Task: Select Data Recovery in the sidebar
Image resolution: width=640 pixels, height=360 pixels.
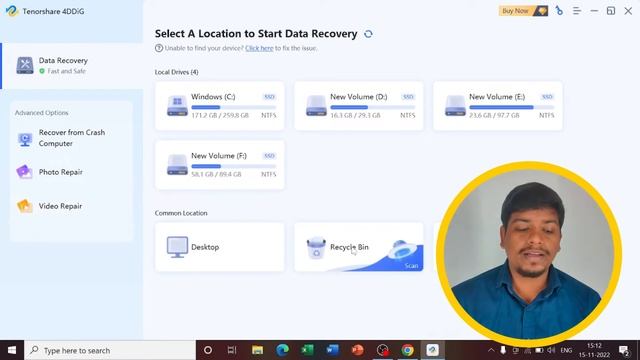Action: coord(72,66)
